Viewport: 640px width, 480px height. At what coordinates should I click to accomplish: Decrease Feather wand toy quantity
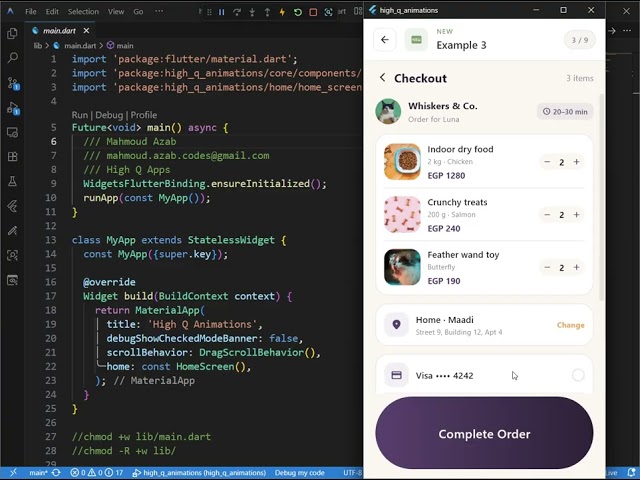(x=547, y=267)
